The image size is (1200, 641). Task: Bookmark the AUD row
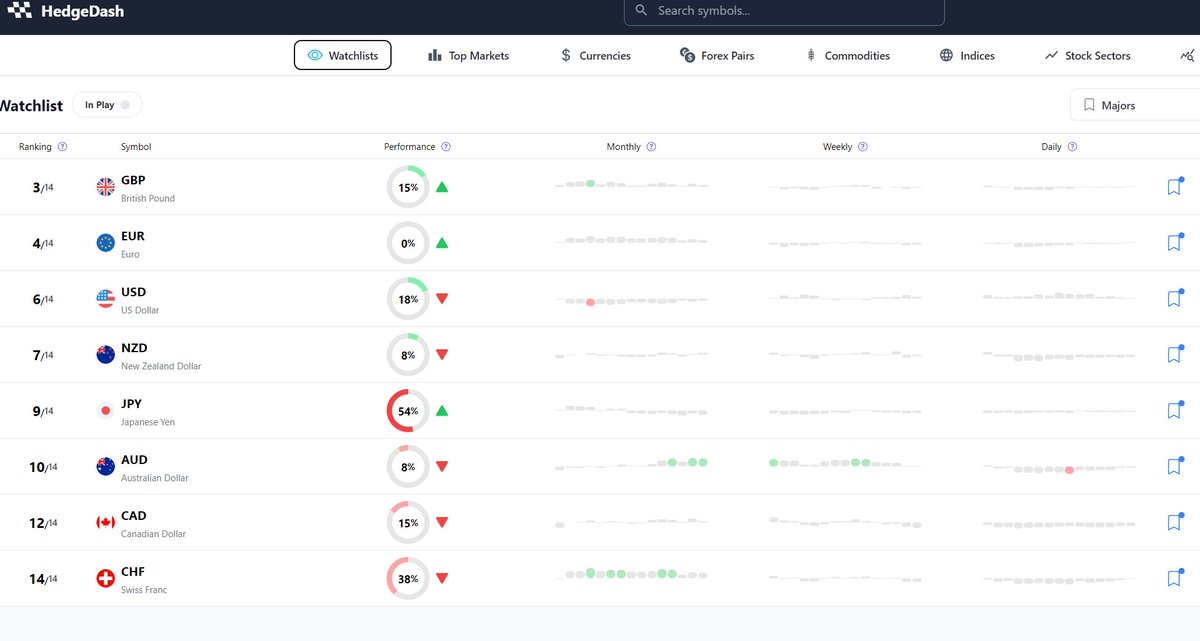click(x=1174, y=467)
